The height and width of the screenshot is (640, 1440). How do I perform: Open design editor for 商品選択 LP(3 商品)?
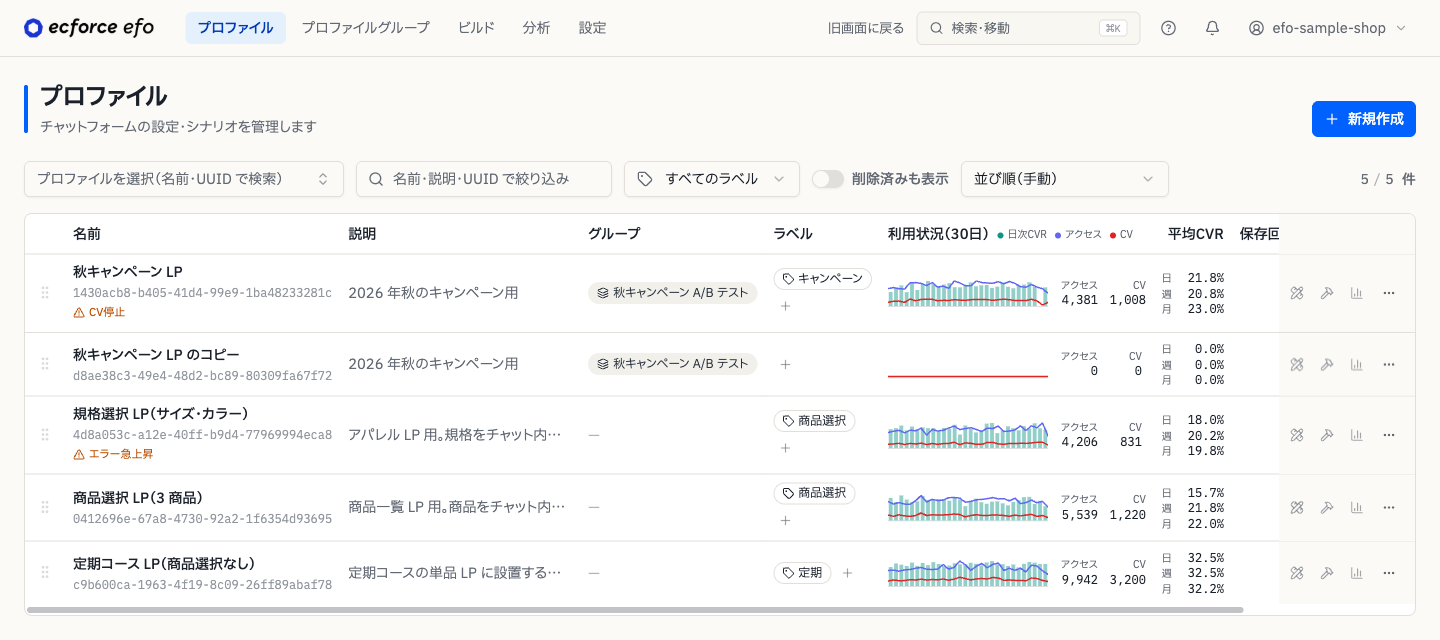(x=1297, y=508)
